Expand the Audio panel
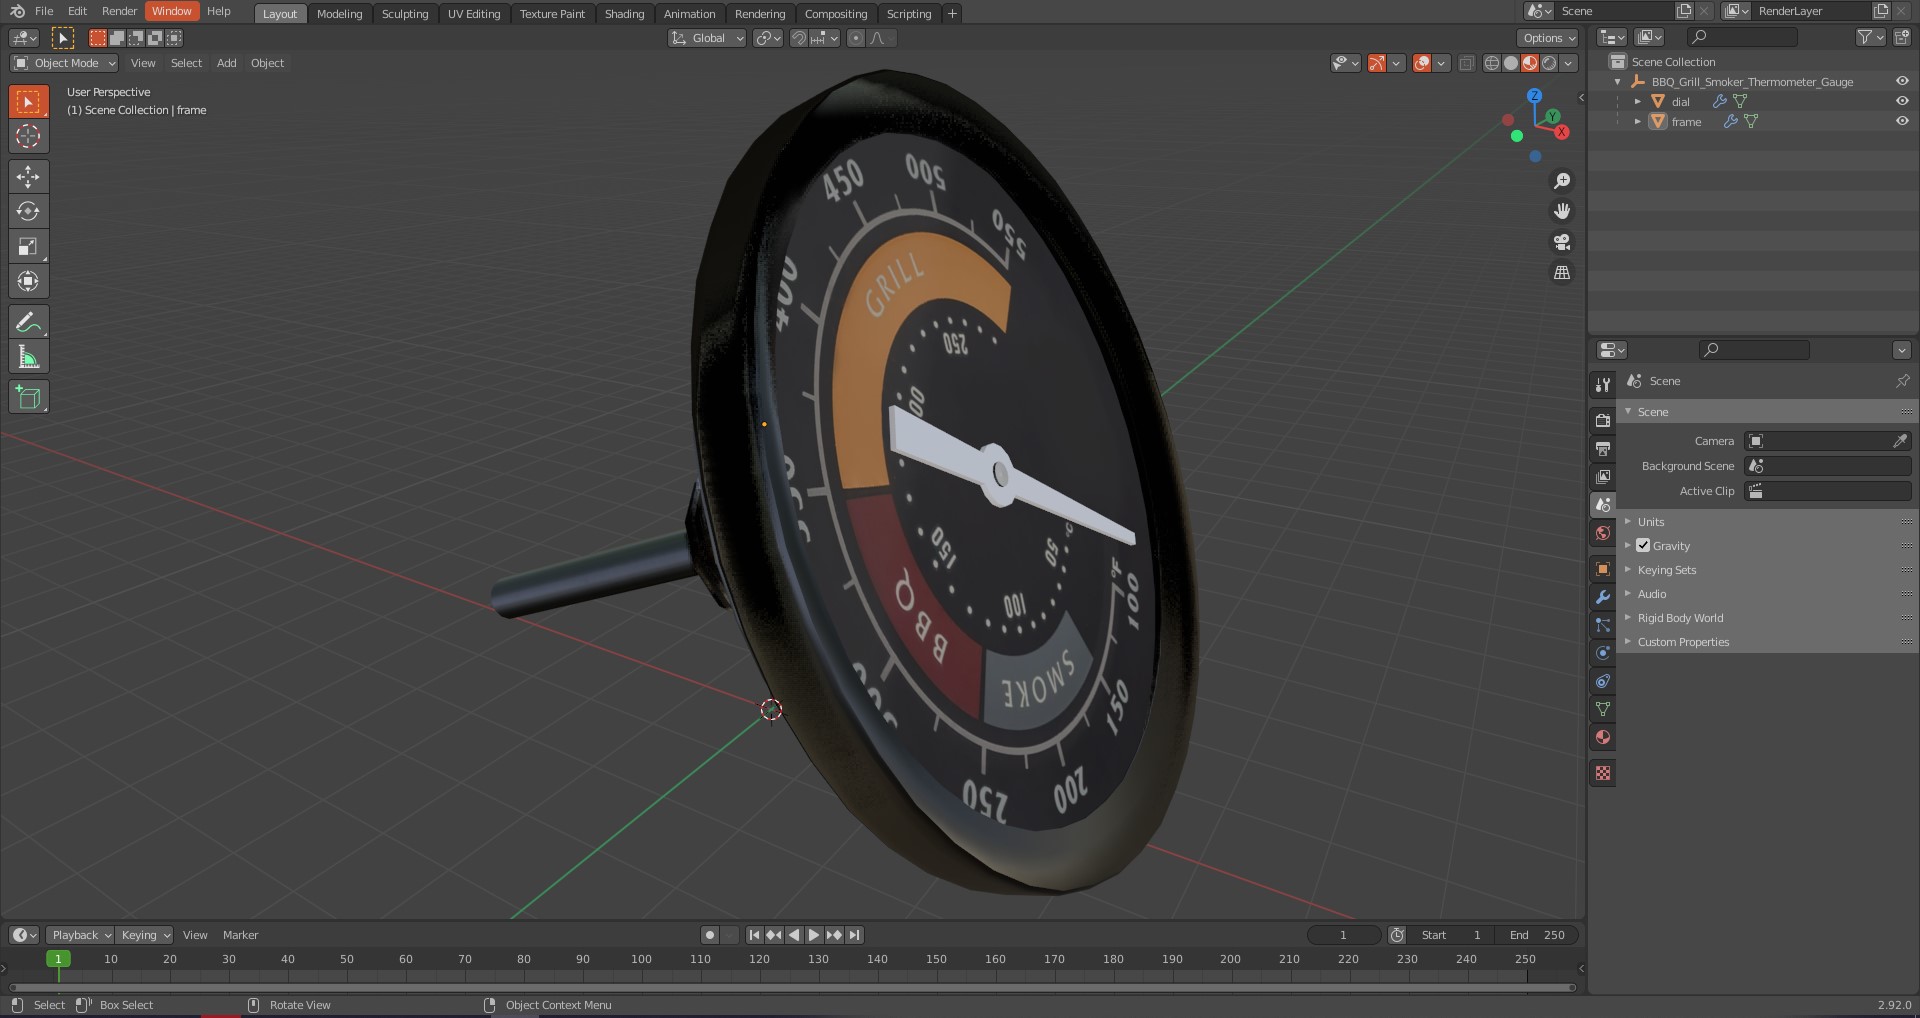This screenshot has height=1018, width=1920. pos(1651,593)
